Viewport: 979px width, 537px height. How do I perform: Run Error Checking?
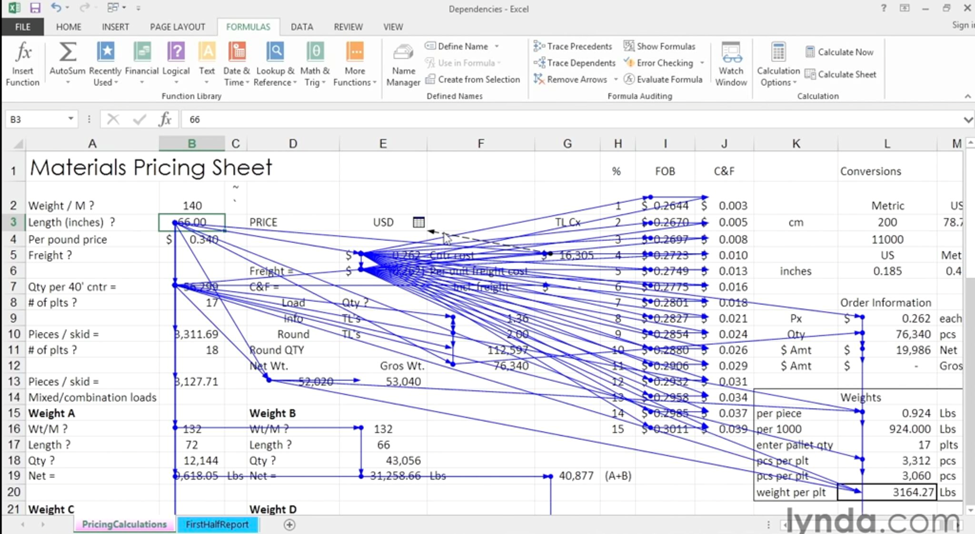point(659,62)
